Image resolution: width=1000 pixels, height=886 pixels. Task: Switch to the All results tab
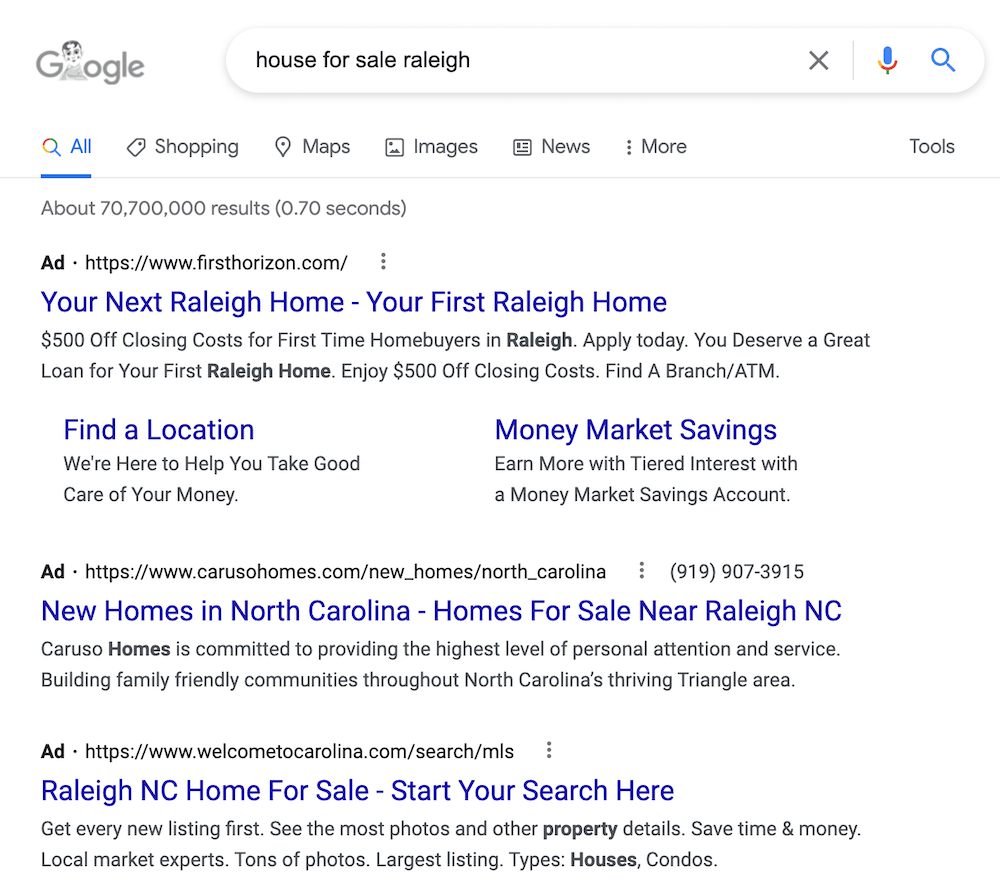point(66,146)
